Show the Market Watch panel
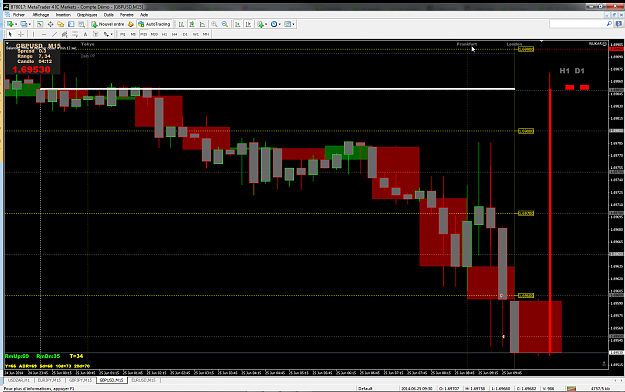625x392 pixels. click(40, 24)
